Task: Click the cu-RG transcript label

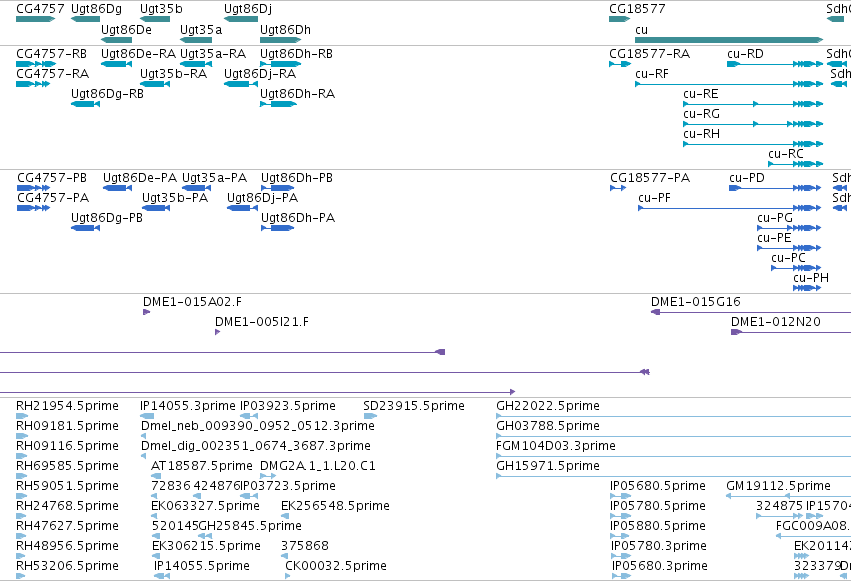Action: 701,114
